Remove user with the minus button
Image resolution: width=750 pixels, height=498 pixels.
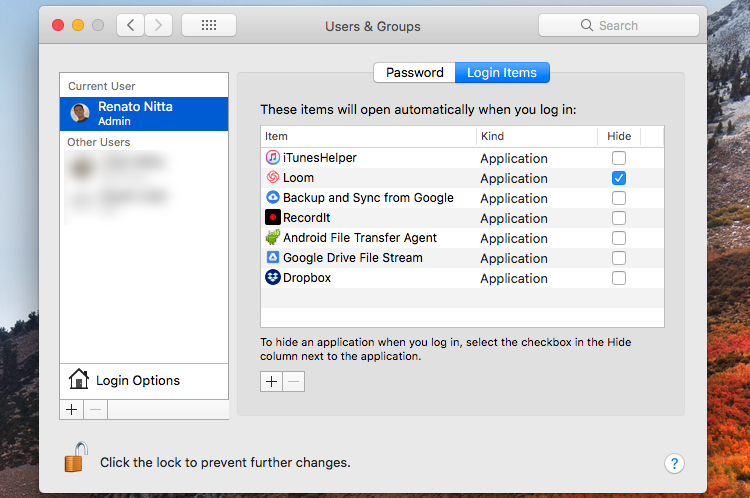click(x=96, y=410)
